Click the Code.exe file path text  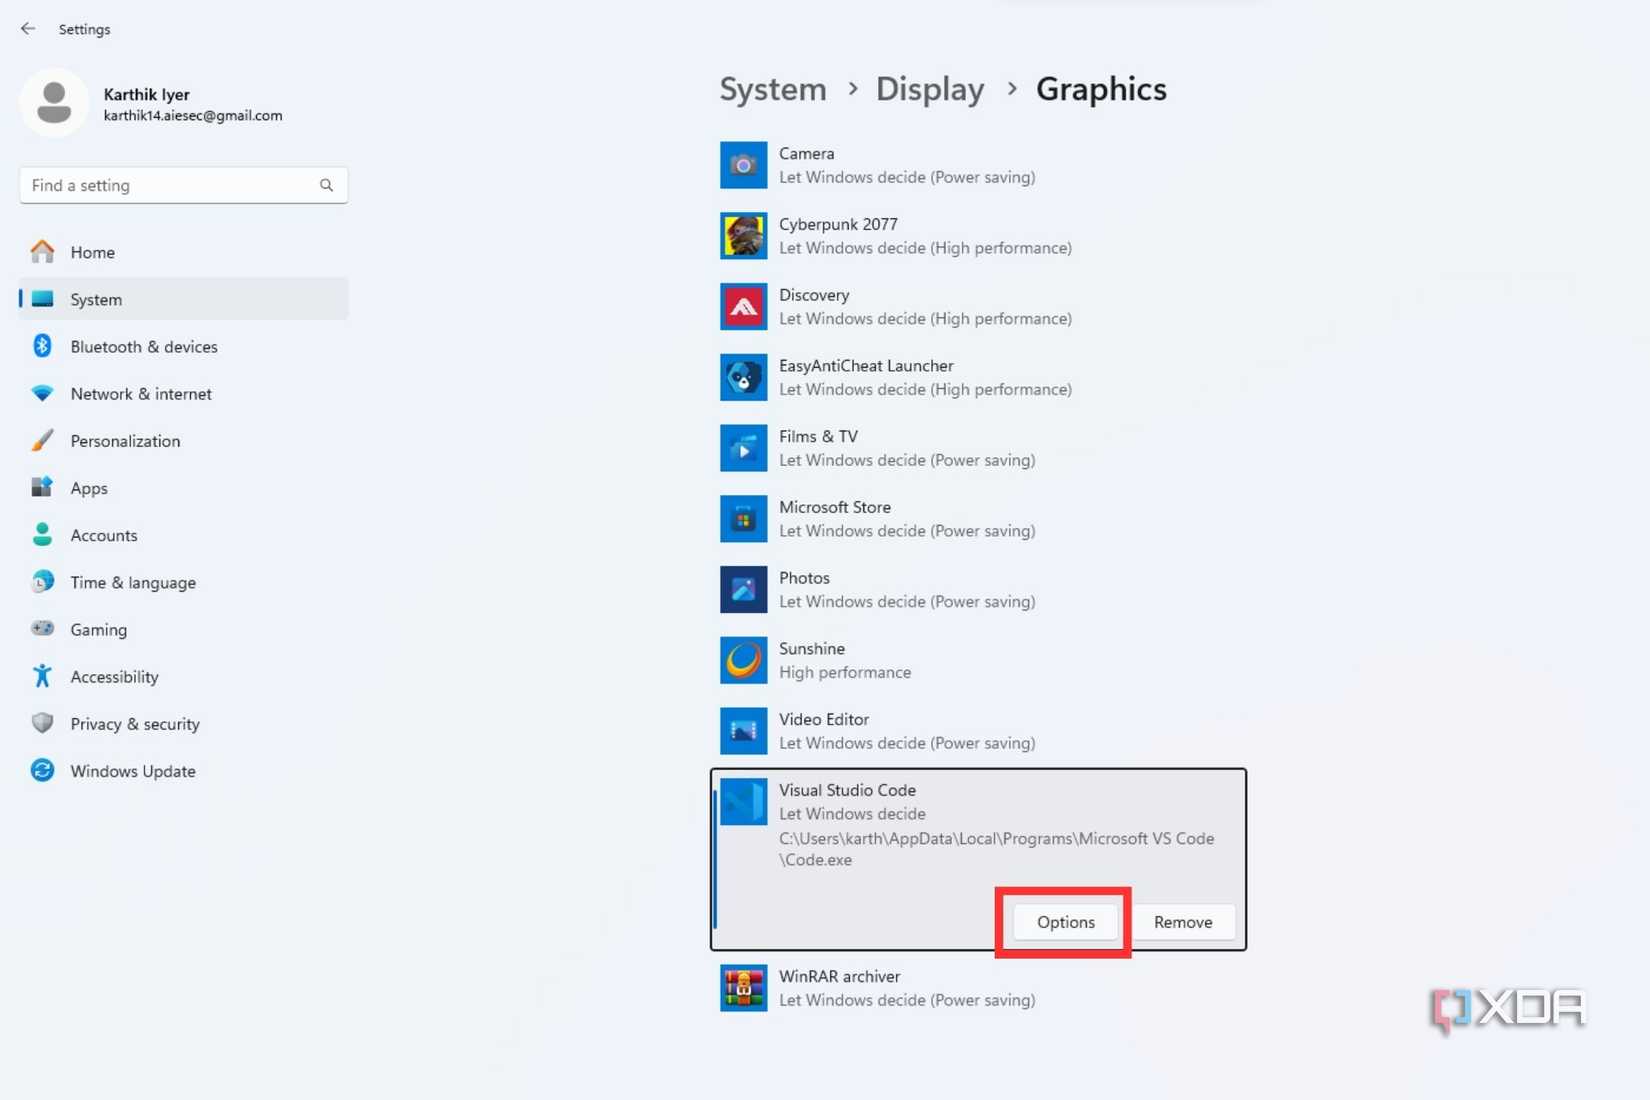click(x=996, y=849)
